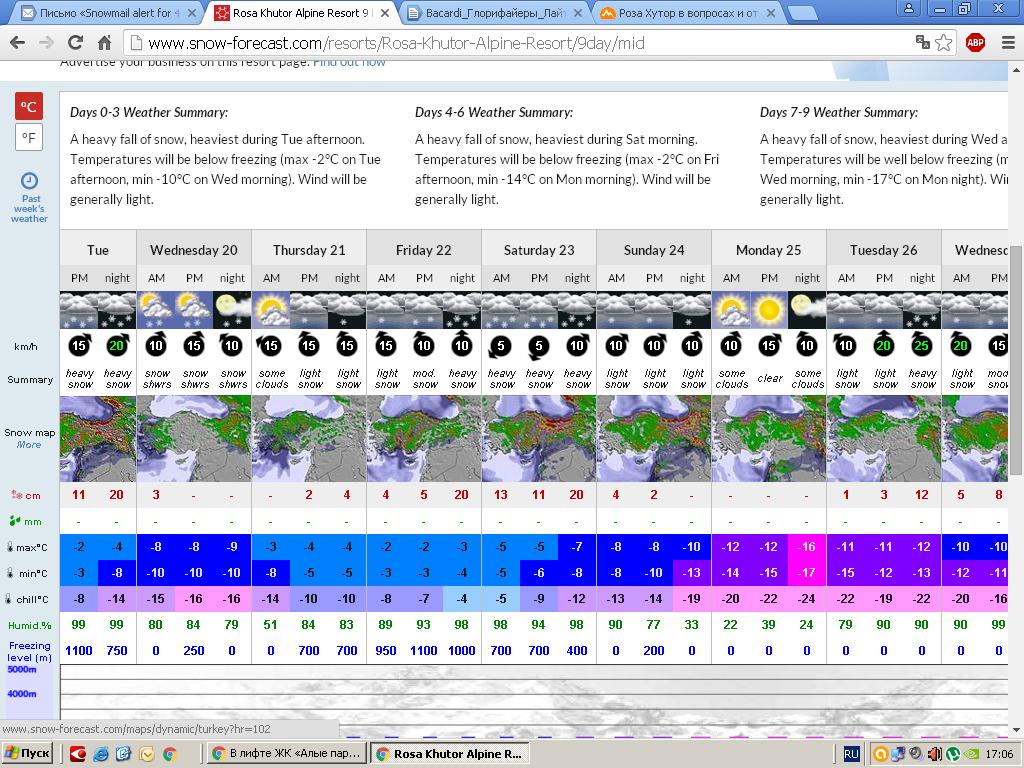Click the 950 freezing level value Friday AM
Screen dimensions: 1024x768
(386, 650)
